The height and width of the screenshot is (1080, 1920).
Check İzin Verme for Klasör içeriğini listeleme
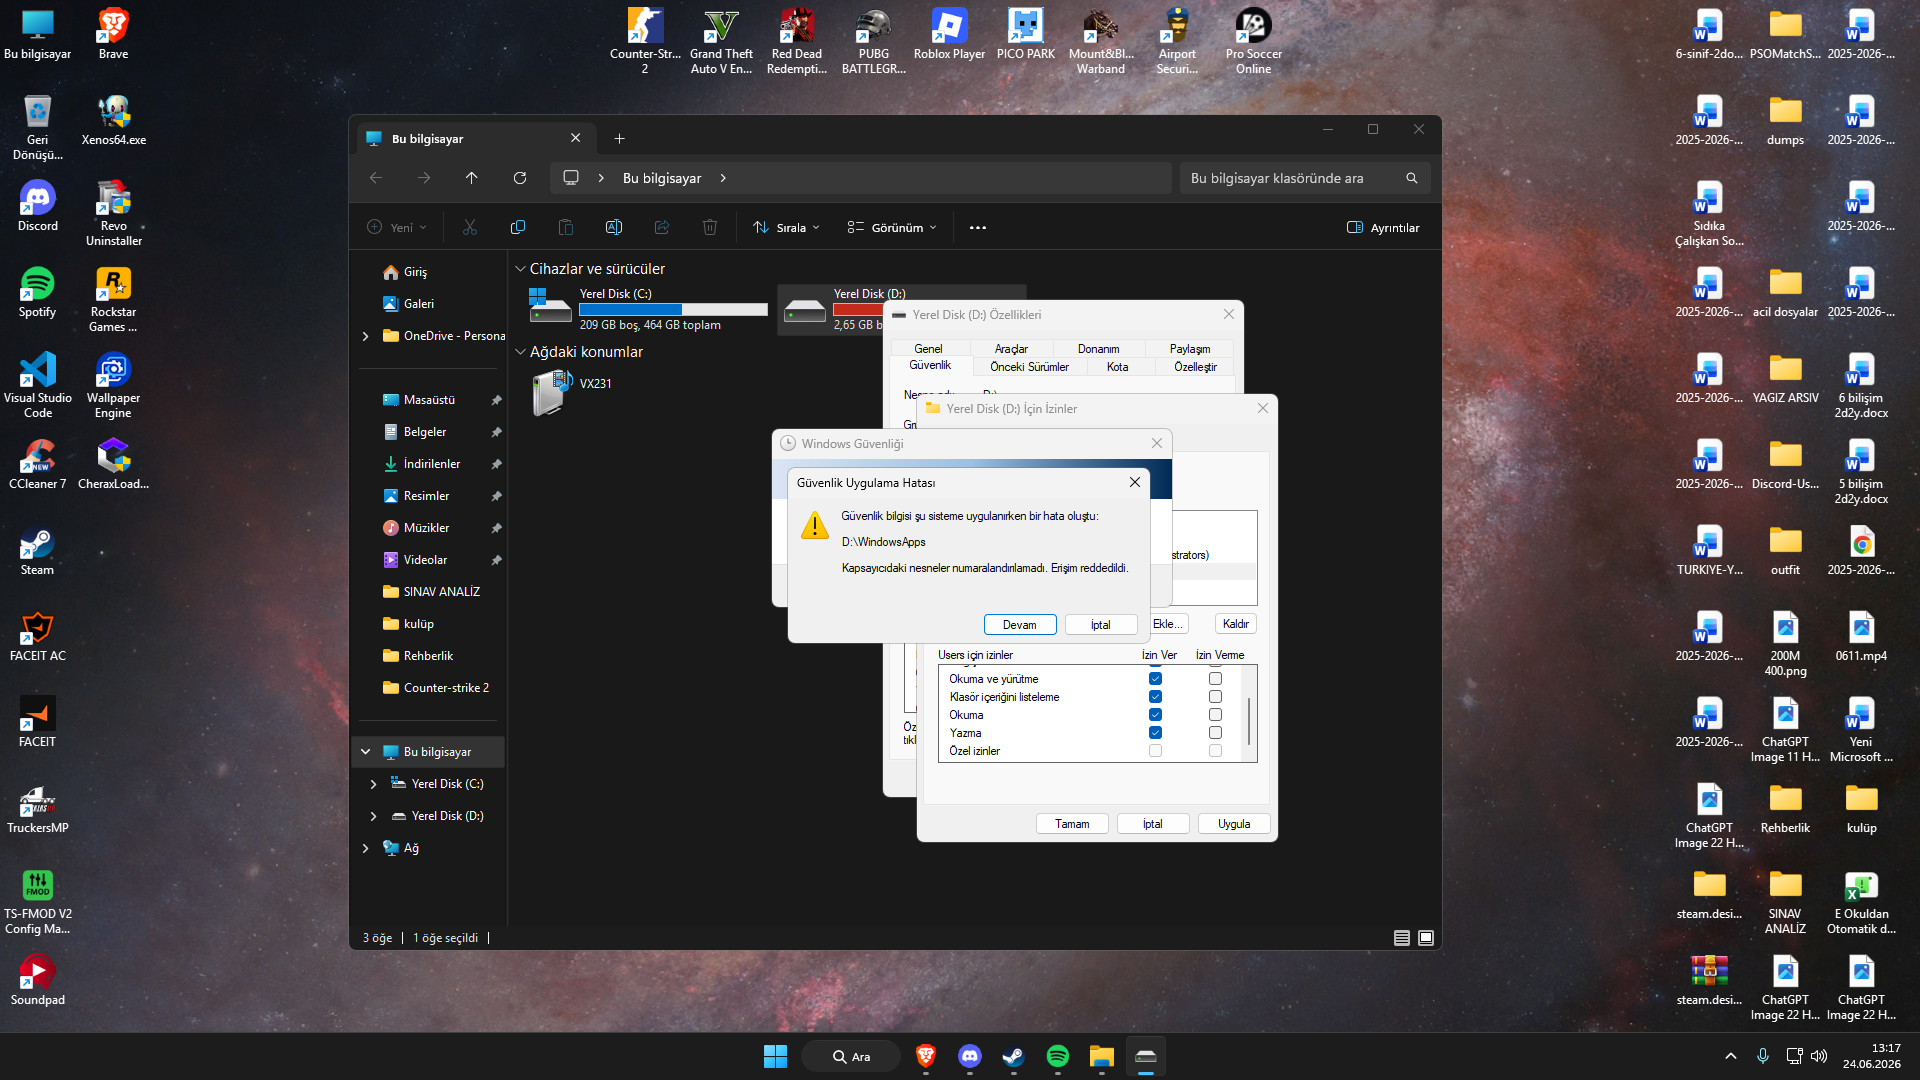click(x=1215, y=697)
